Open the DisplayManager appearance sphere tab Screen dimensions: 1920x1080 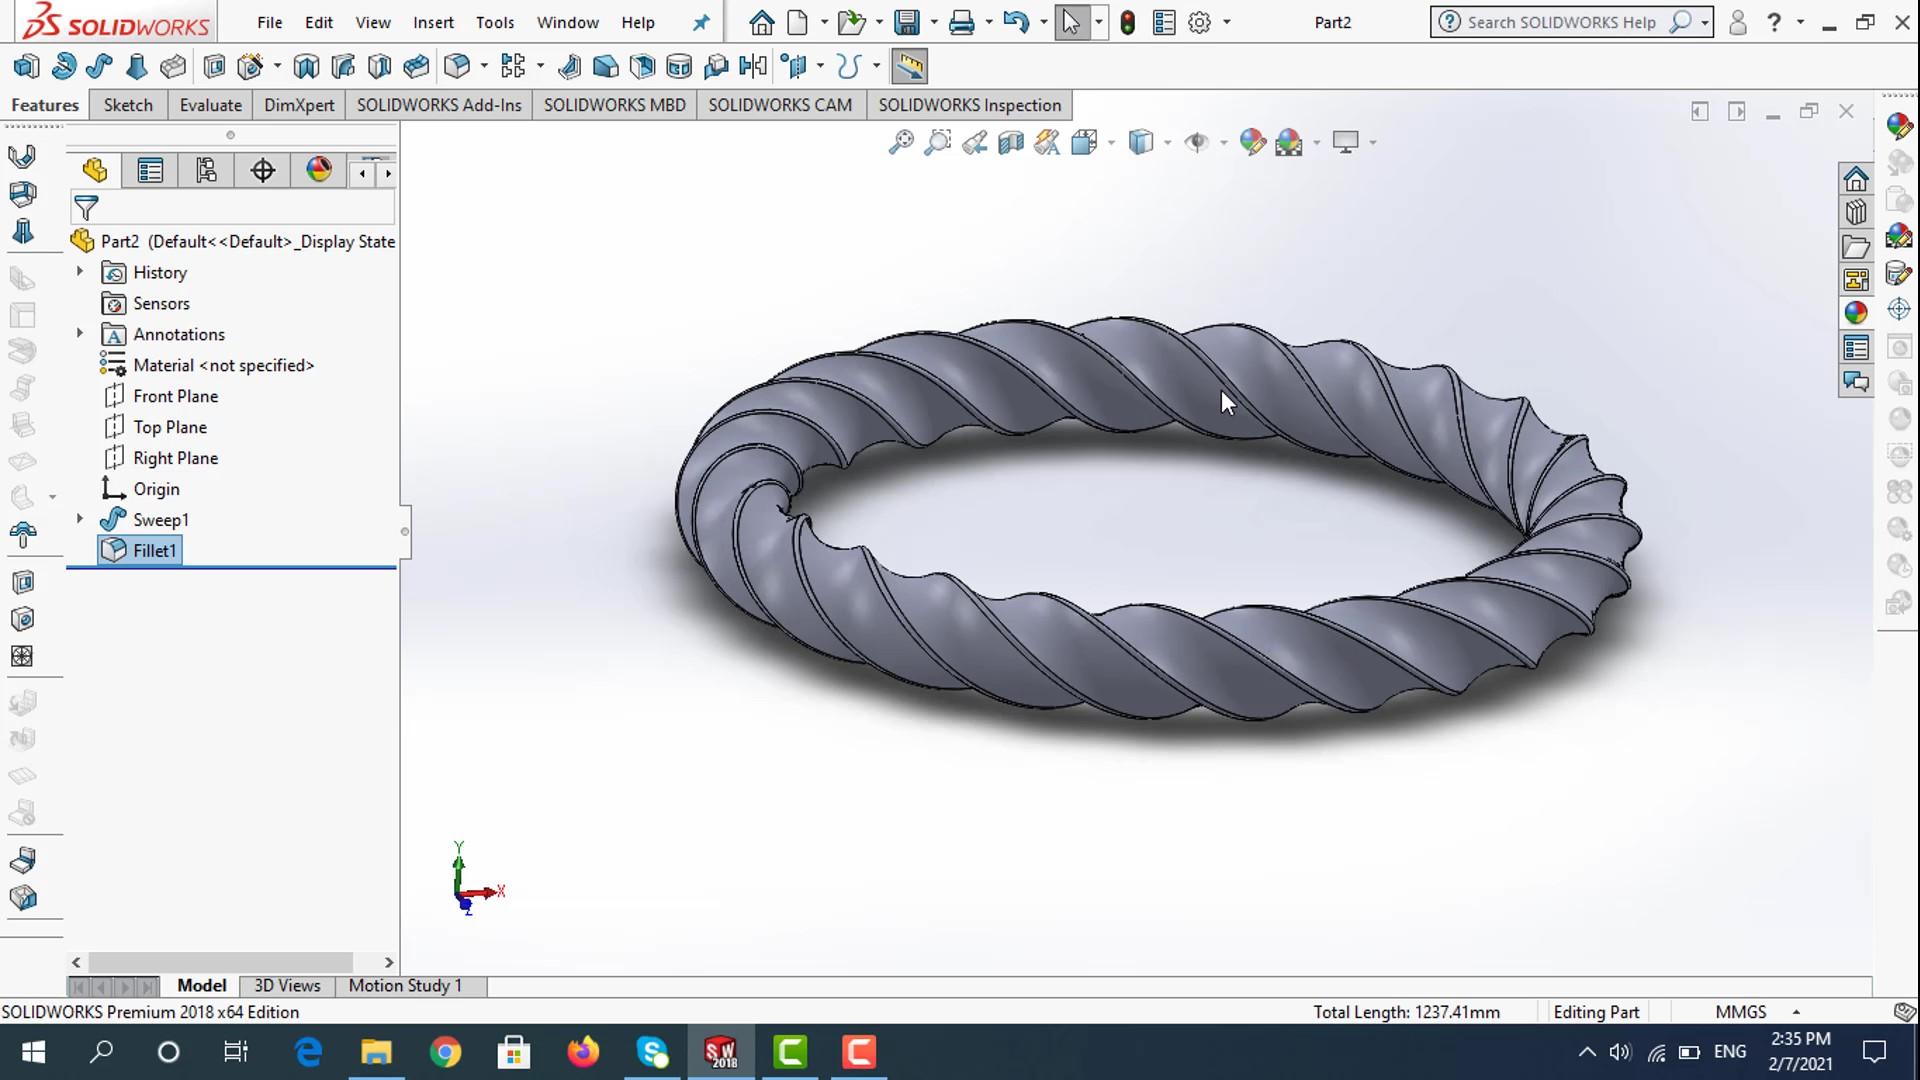(x=319, y=170)
